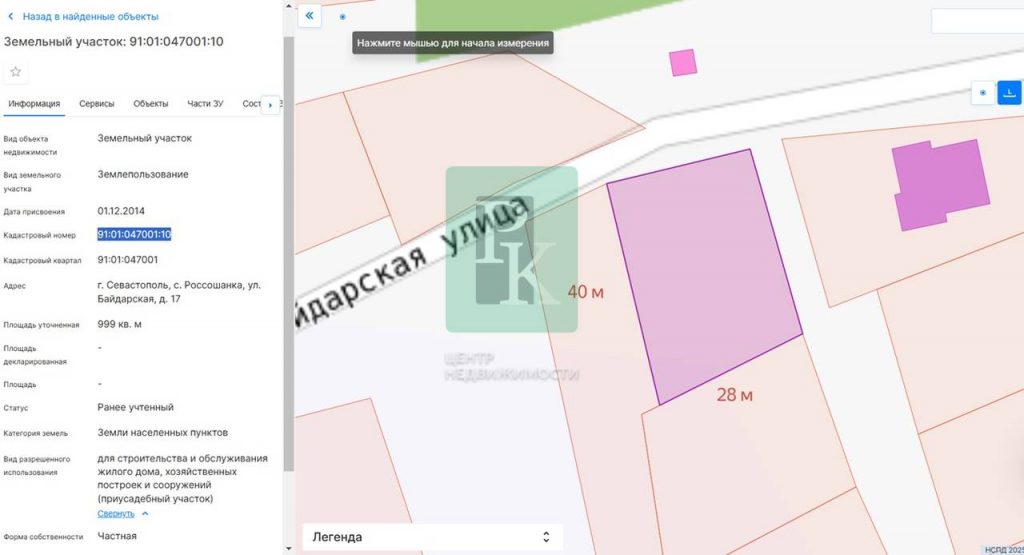The width and height of the screenshot is (1024, 555).
Task: Collapse side panel with double-chevron button
Action: click(x=309, y=16)
